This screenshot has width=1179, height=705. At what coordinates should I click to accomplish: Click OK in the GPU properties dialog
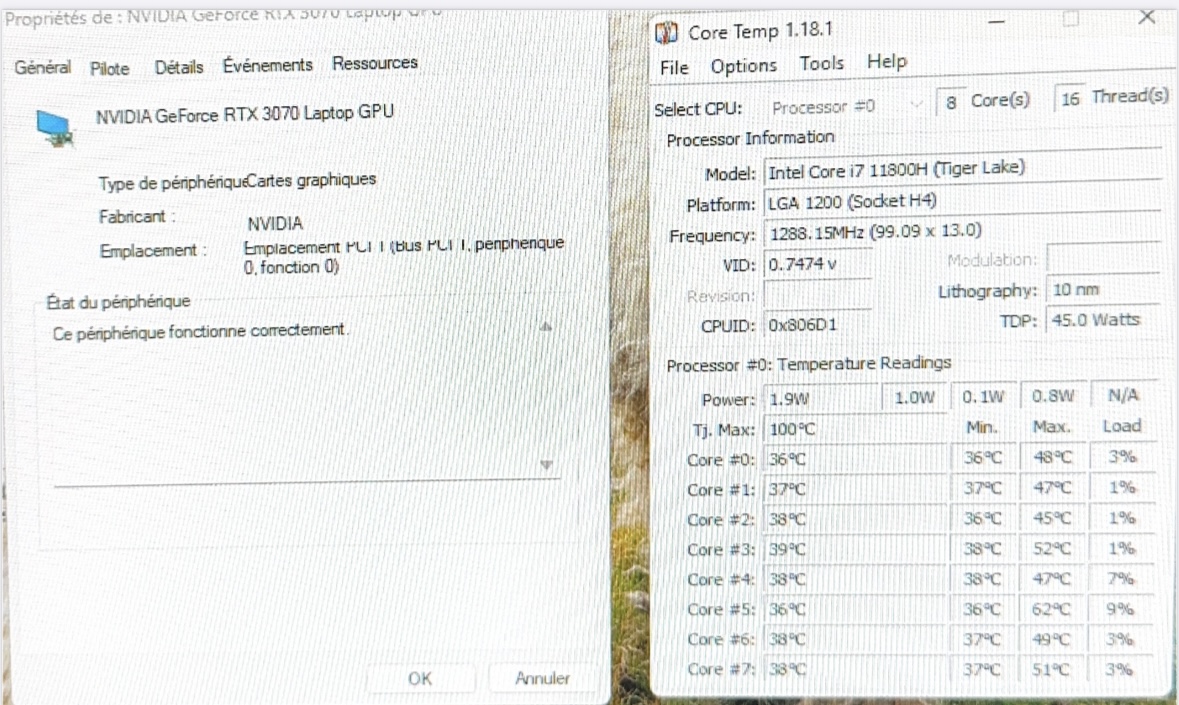coord(420,679)
